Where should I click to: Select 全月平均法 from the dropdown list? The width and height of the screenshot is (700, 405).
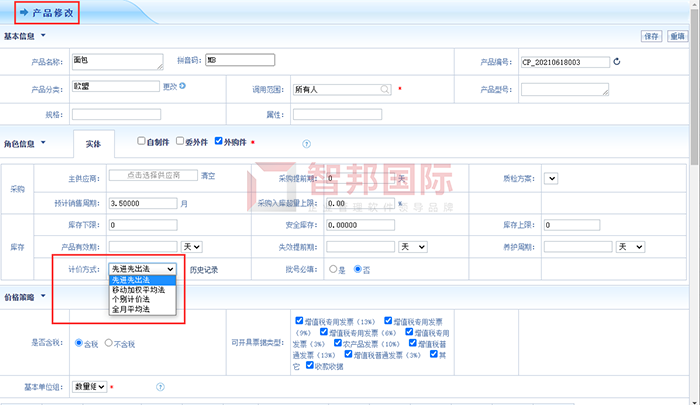131,310
